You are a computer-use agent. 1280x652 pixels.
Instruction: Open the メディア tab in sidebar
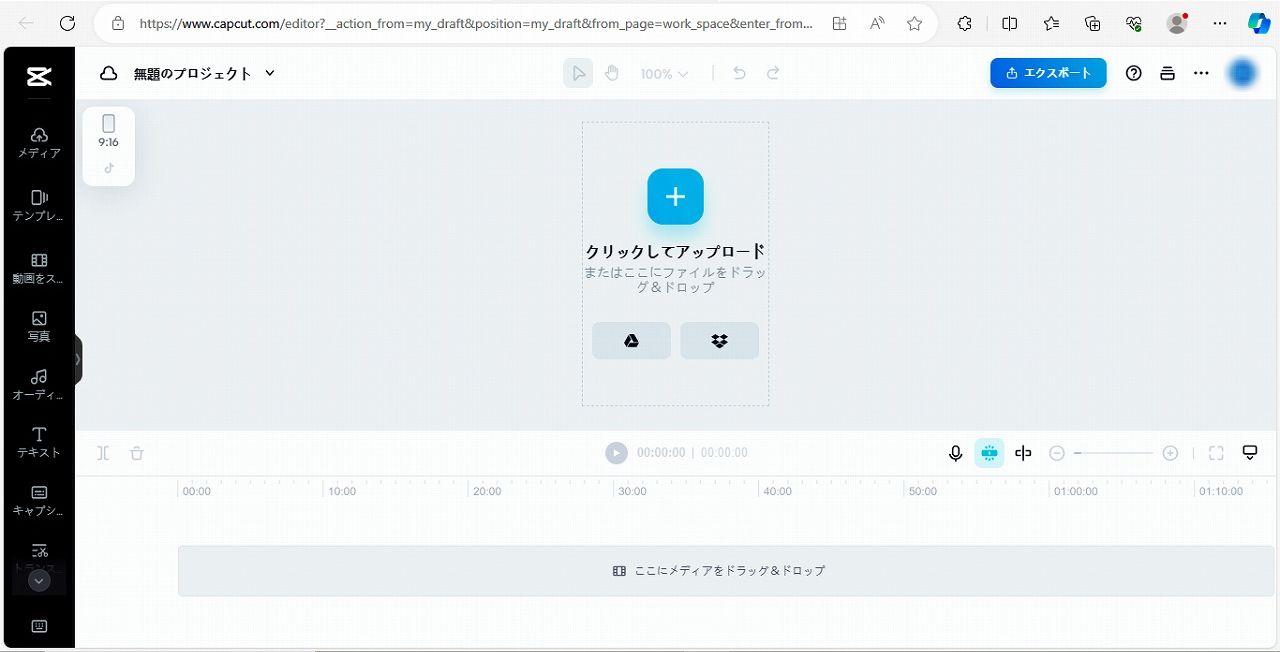pos(39,143)
